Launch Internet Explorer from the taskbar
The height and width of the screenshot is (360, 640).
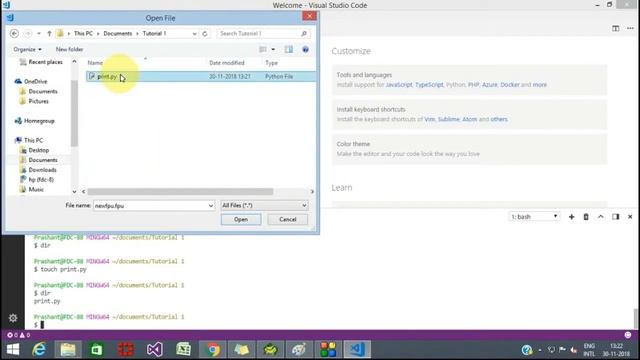point(39,349)
